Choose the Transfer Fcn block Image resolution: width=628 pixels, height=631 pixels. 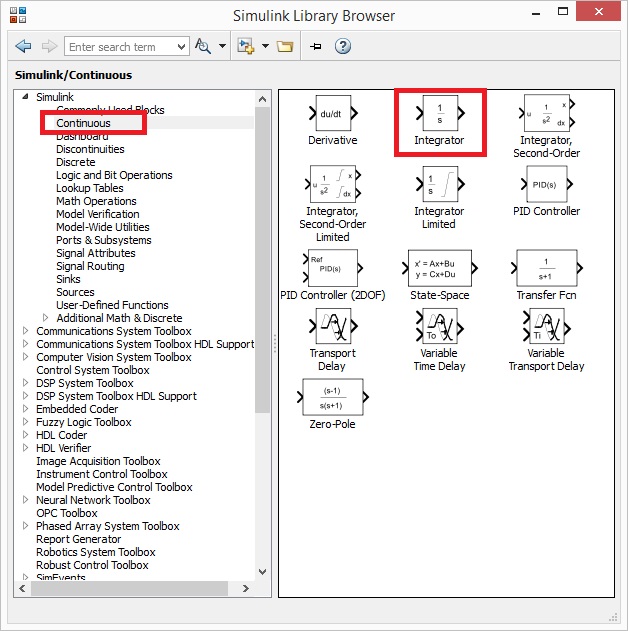(x=546, y=268)
